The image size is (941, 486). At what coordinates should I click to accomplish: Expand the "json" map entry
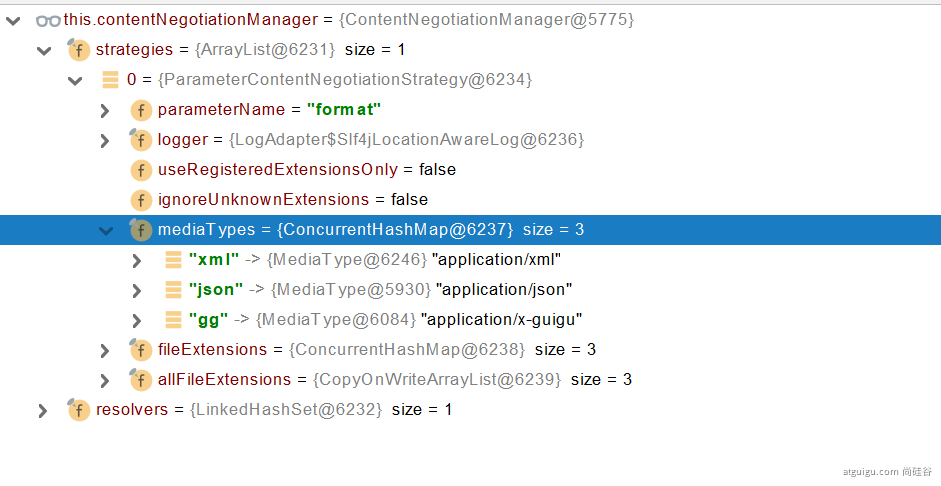[x=137, y=290]
